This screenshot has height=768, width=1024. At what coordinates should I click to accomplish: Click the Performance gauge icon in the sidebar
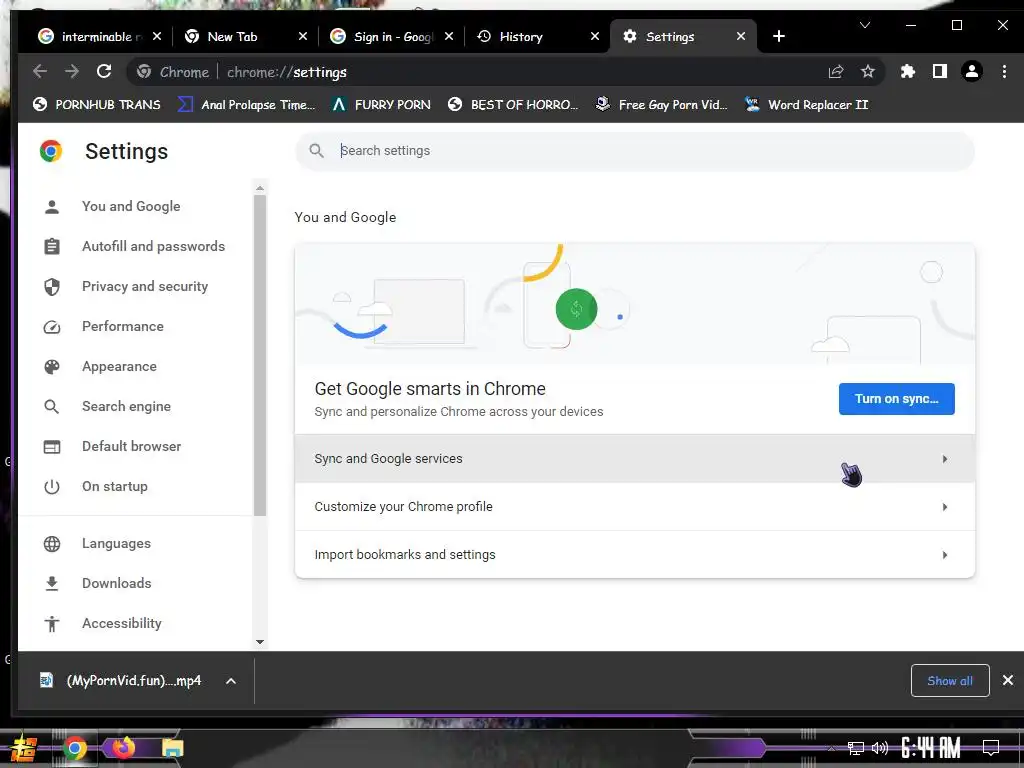pos(52,327)
